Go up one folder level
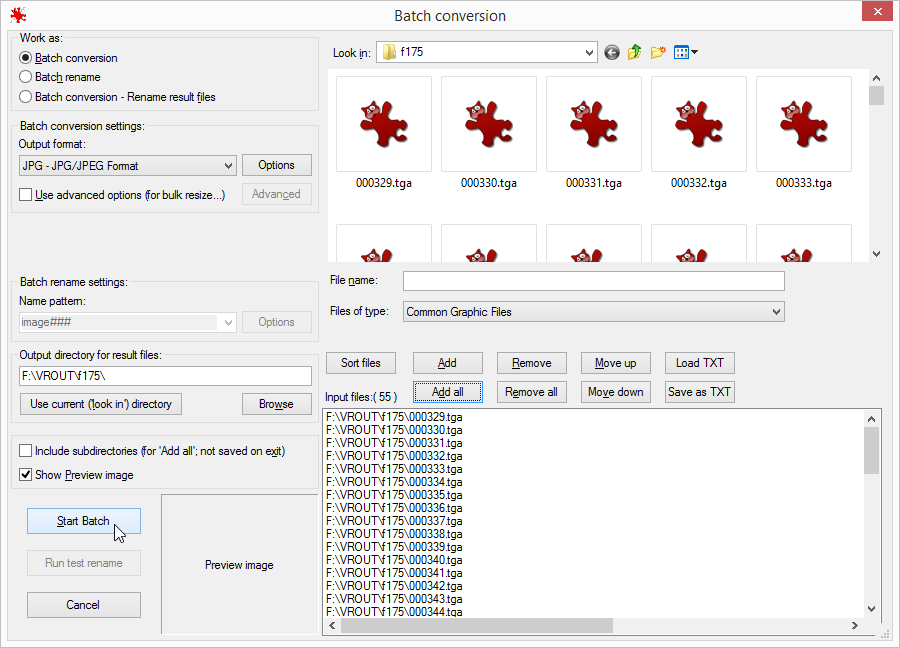Image resolution: width=900 pixels, height=648 pixels. click(635, 52)
